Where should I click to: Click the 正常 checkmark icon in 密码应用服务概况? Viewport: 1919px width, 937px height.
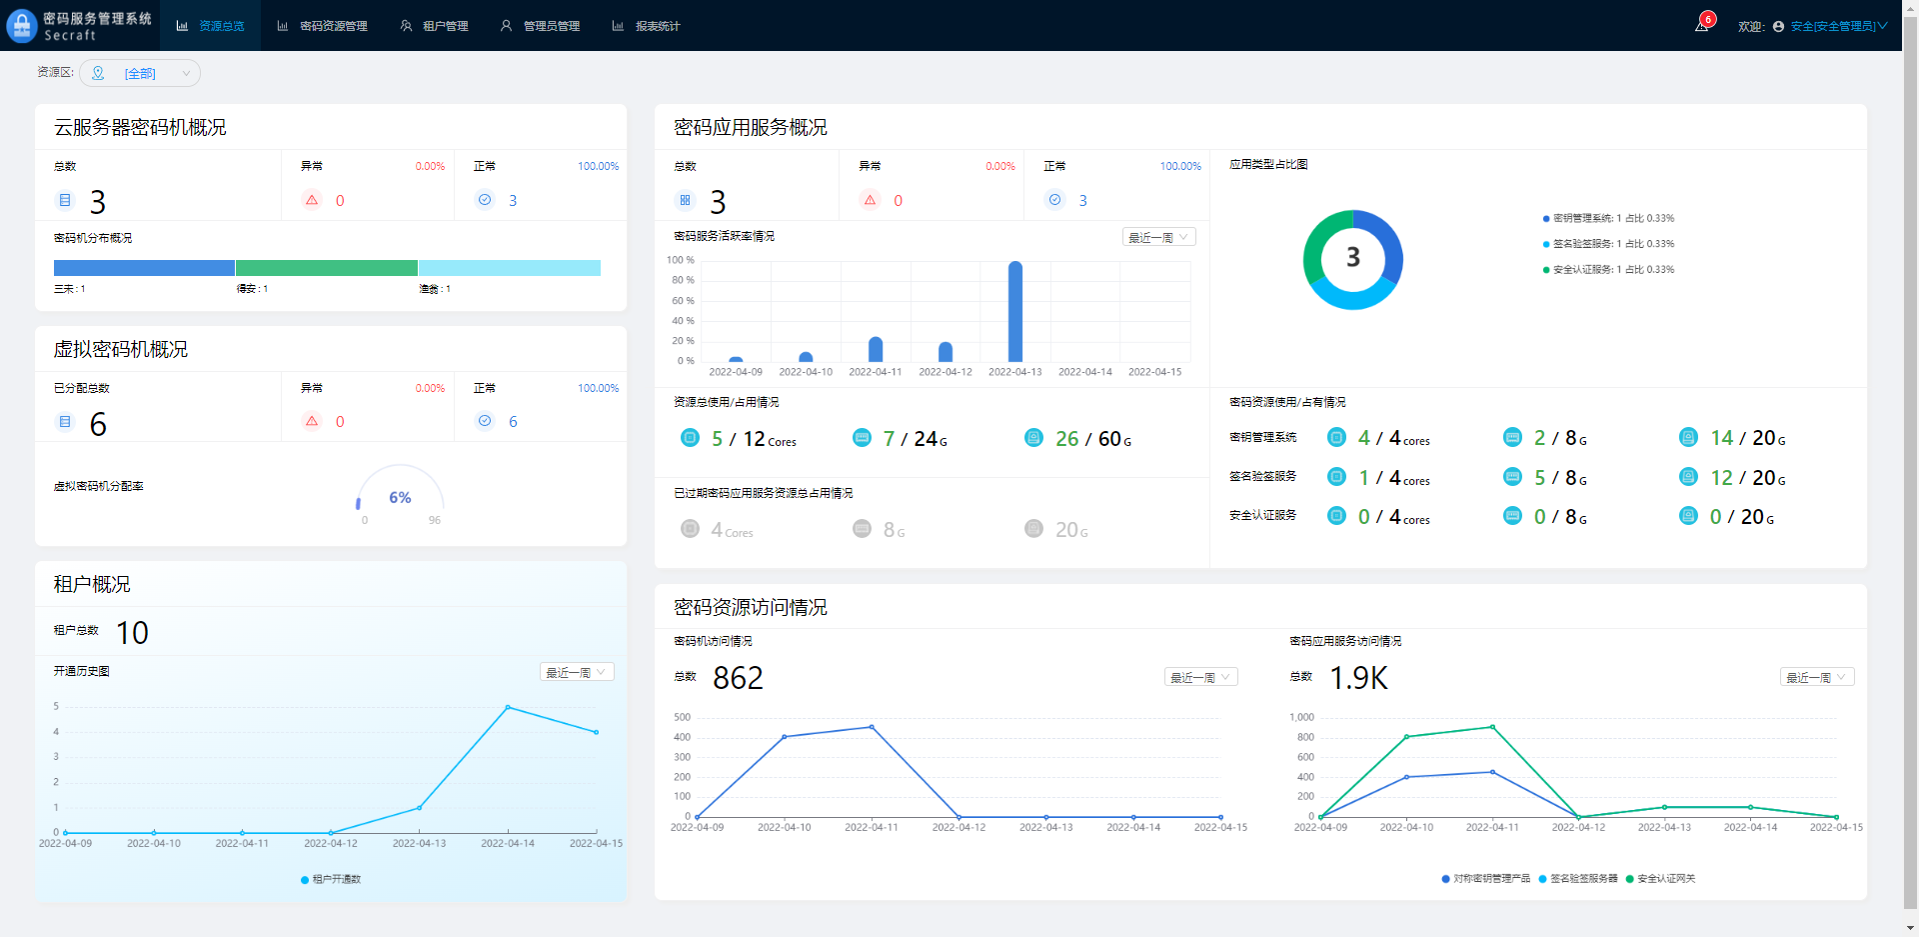1055,200
